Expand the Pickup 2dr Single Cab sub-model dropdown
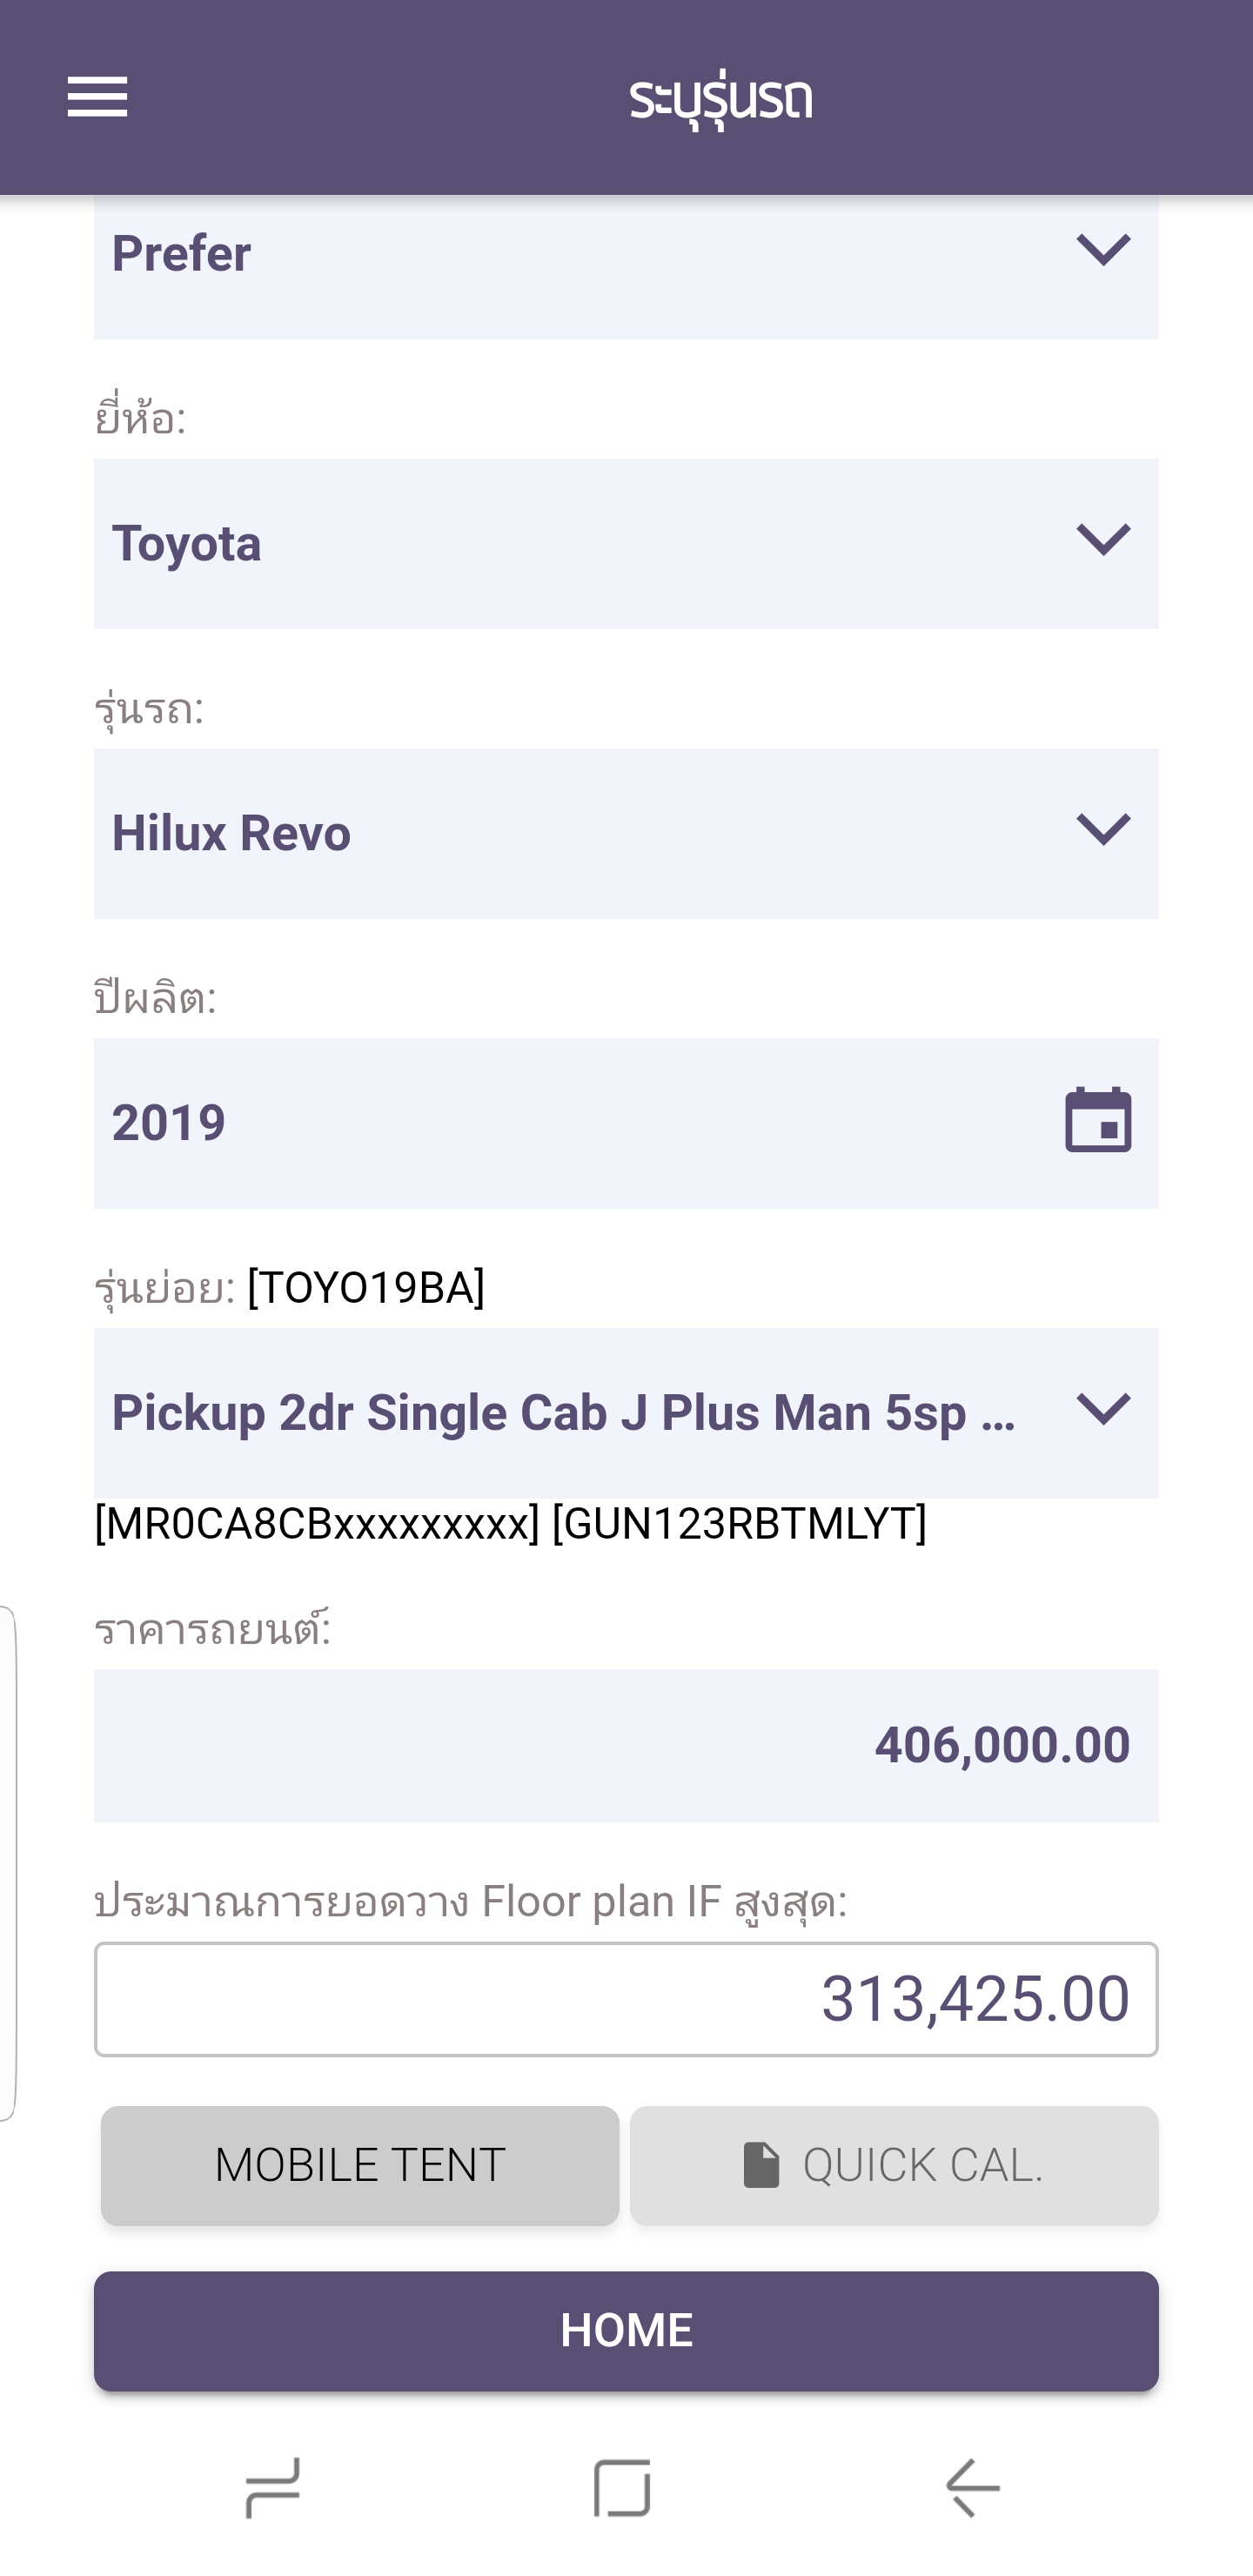Screen dimensions: 1253x2576 click(x=626, y=1412)
